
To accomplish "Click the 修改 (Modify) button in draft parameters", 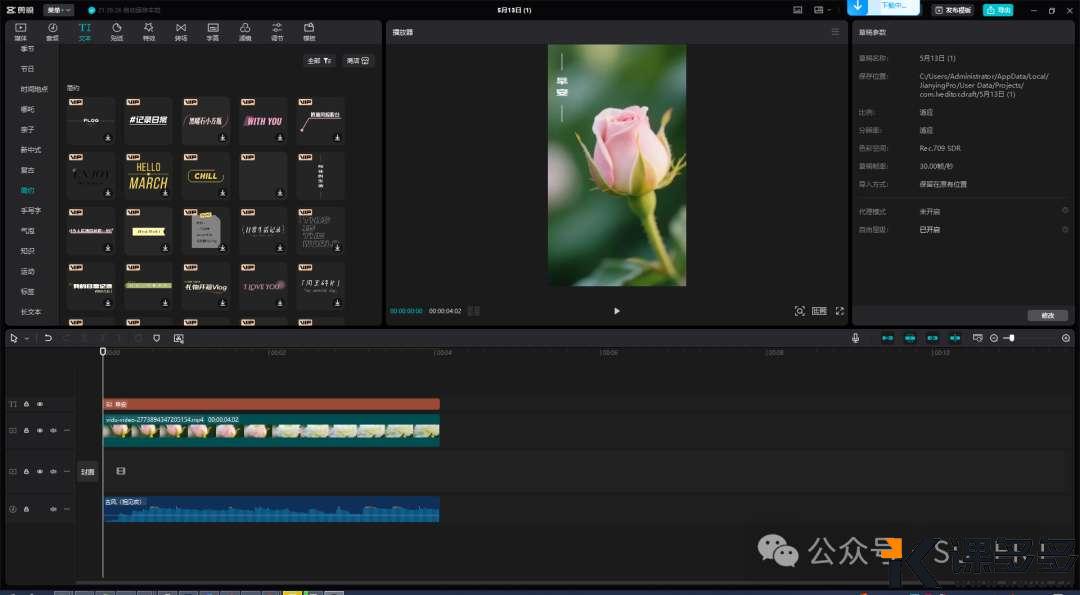I will (1047, 315).
